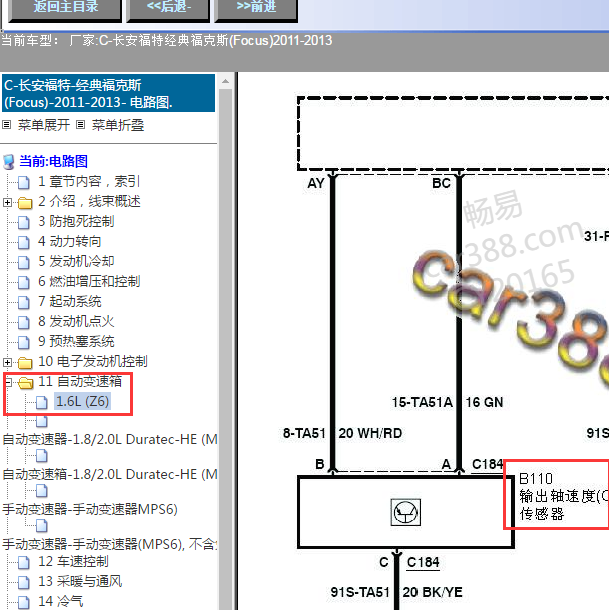The height and width of the screenshot is (610, 609).
Task: Click the C-长安福特-经典福克斯 电路图 header
Action: click(x=108, y=93)
